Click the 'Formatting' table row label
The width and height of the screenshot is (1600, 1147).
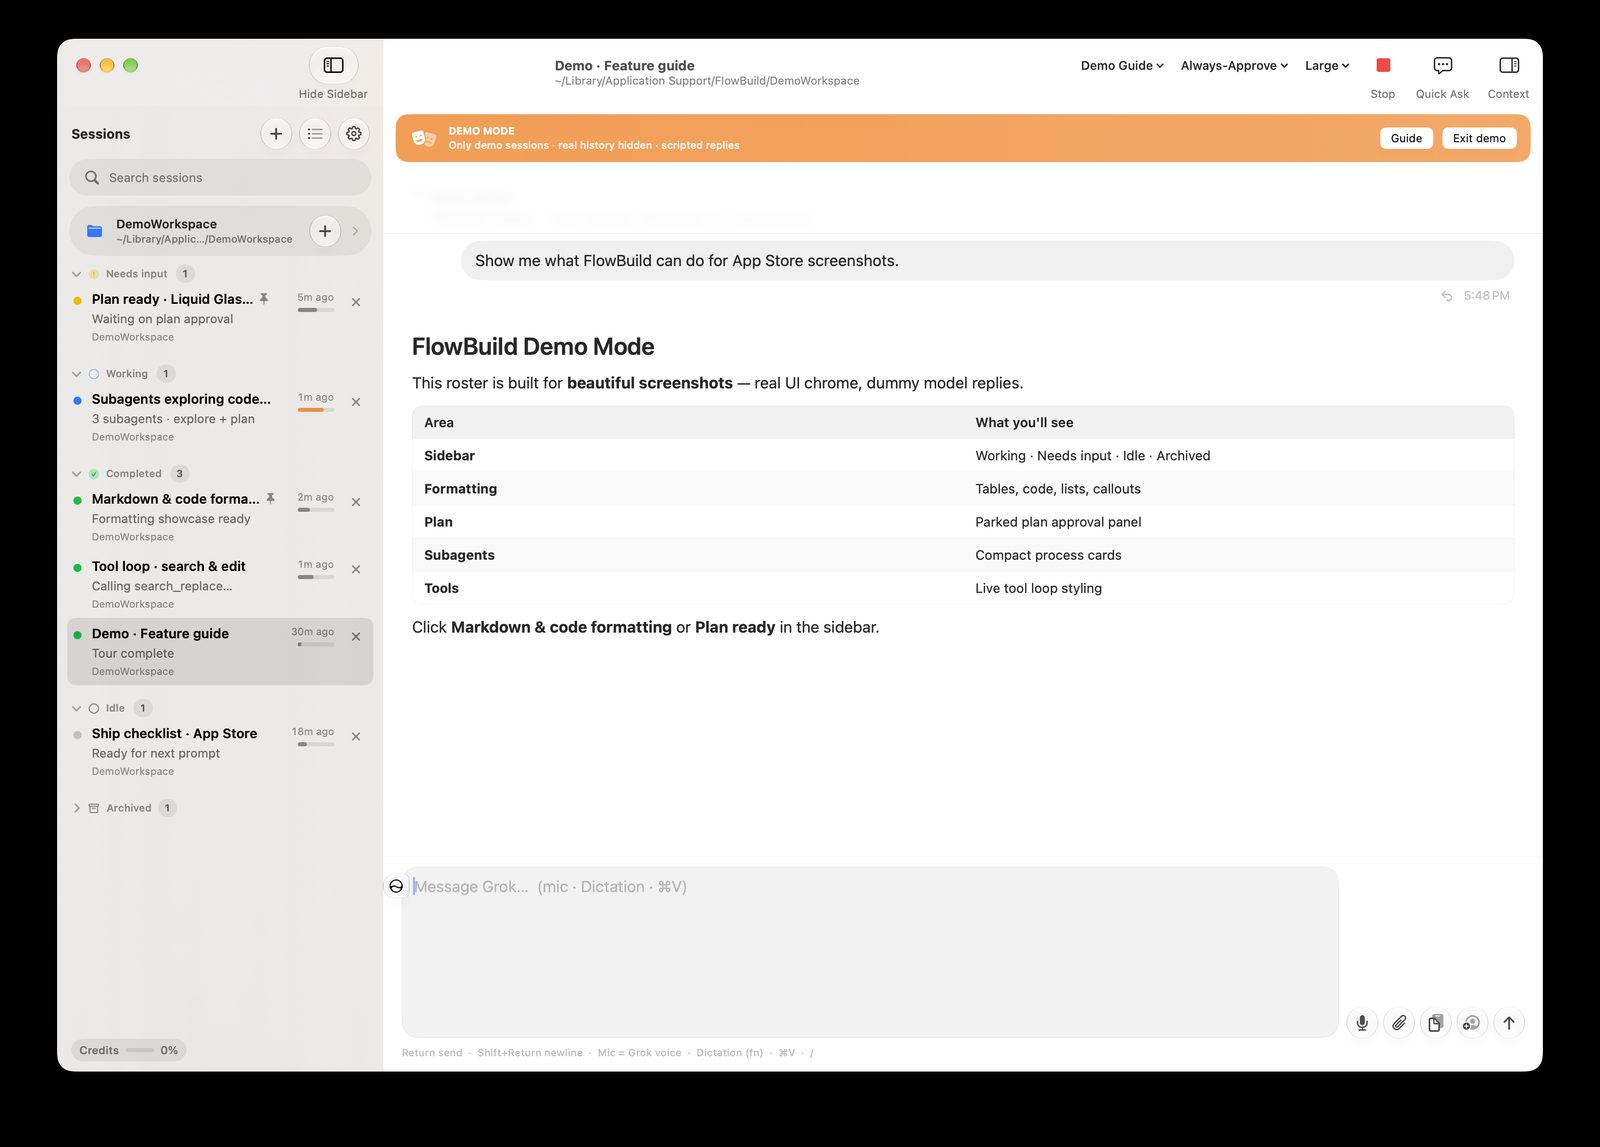pyautogui.click(x=460, y=489)
